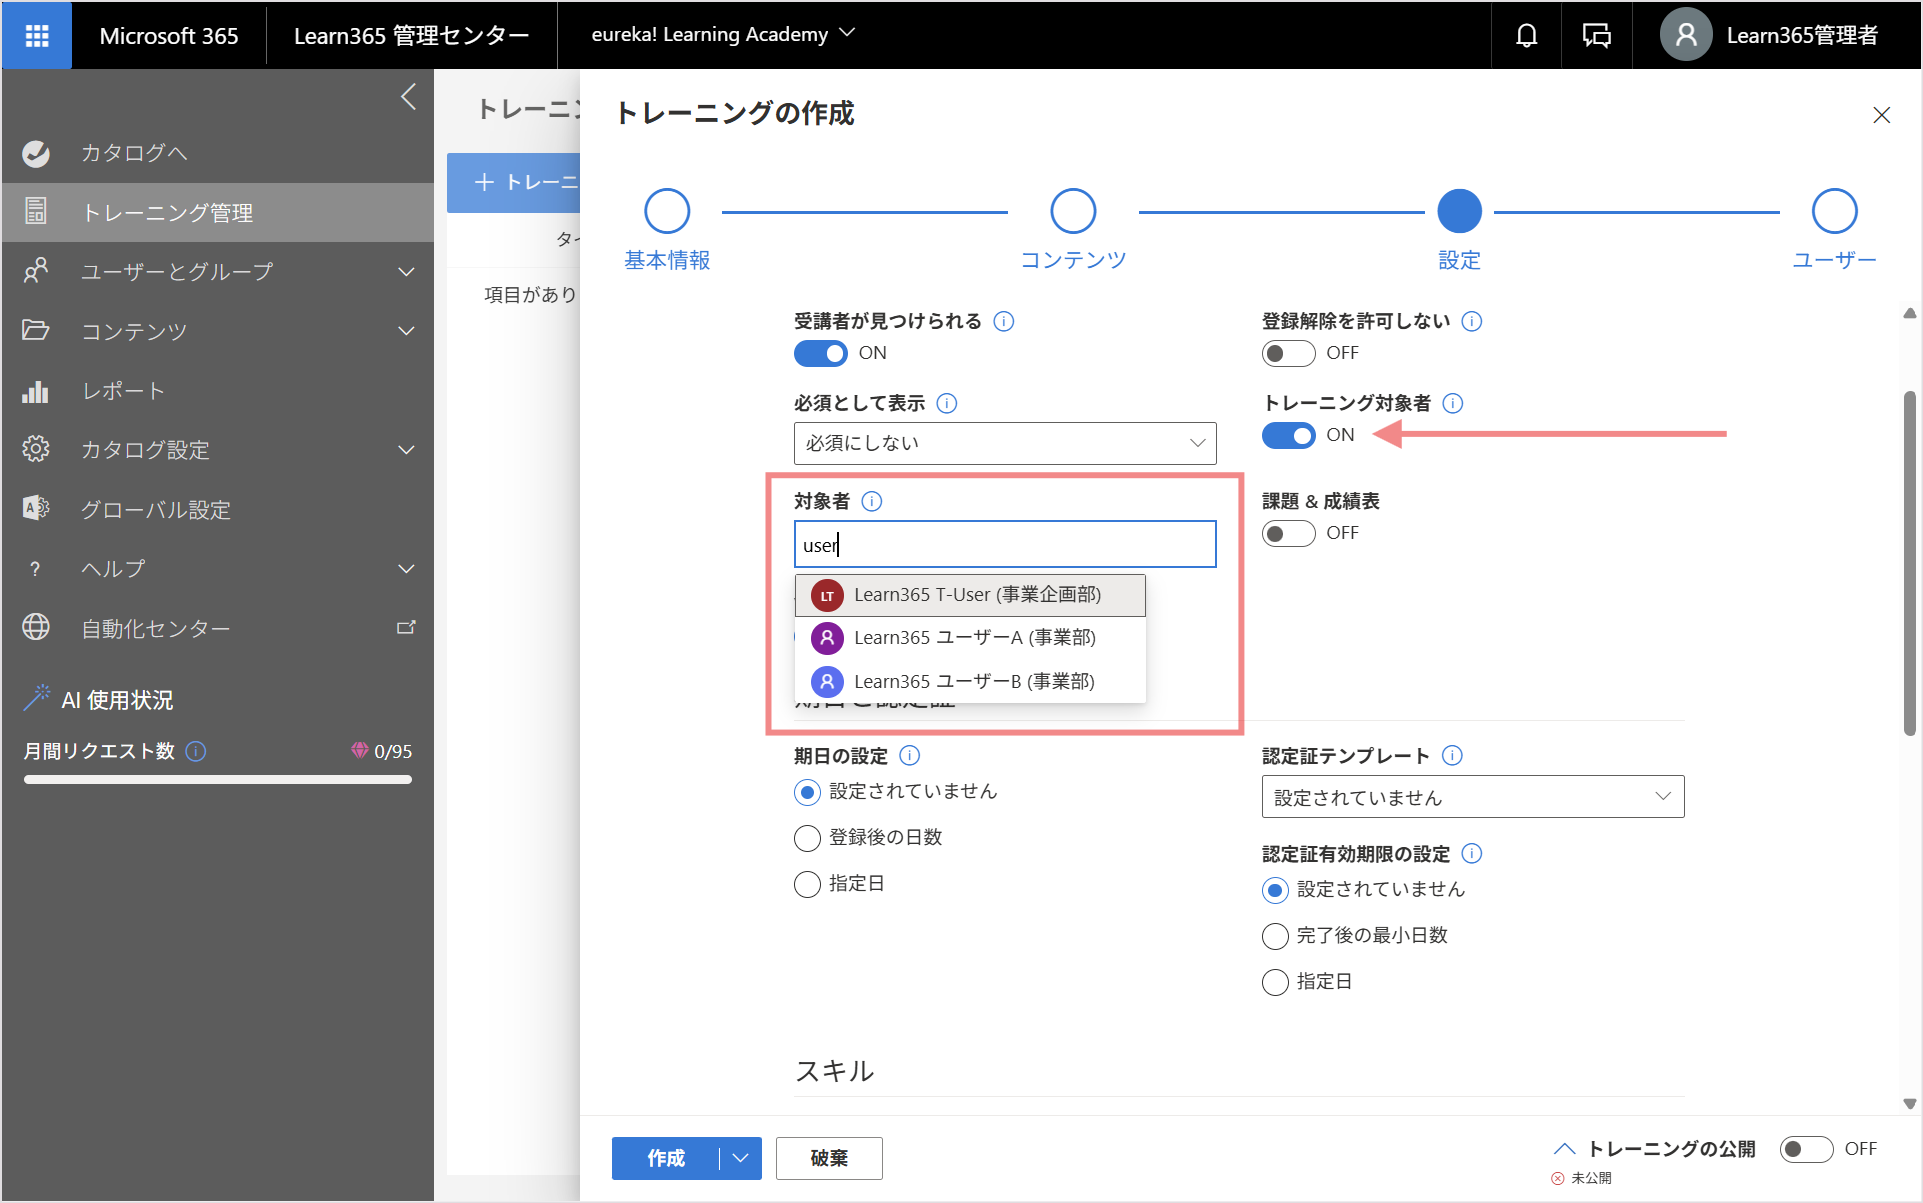Open the 必須にしない dropdown
The width and height of the screenshot is (1923, 1203).
point(1005,443)
